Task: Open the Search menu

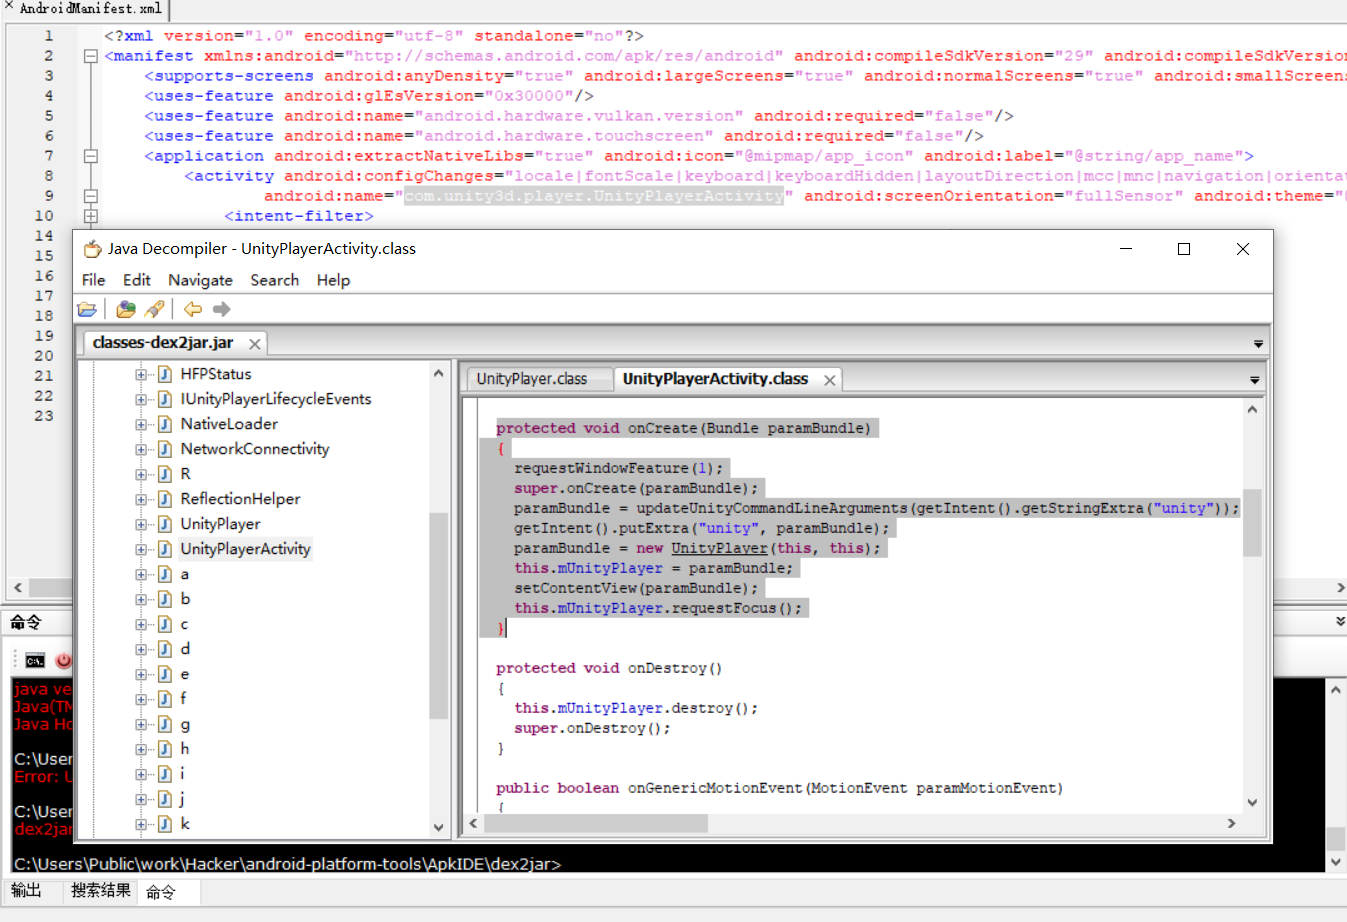Action: tap(274, 280)
